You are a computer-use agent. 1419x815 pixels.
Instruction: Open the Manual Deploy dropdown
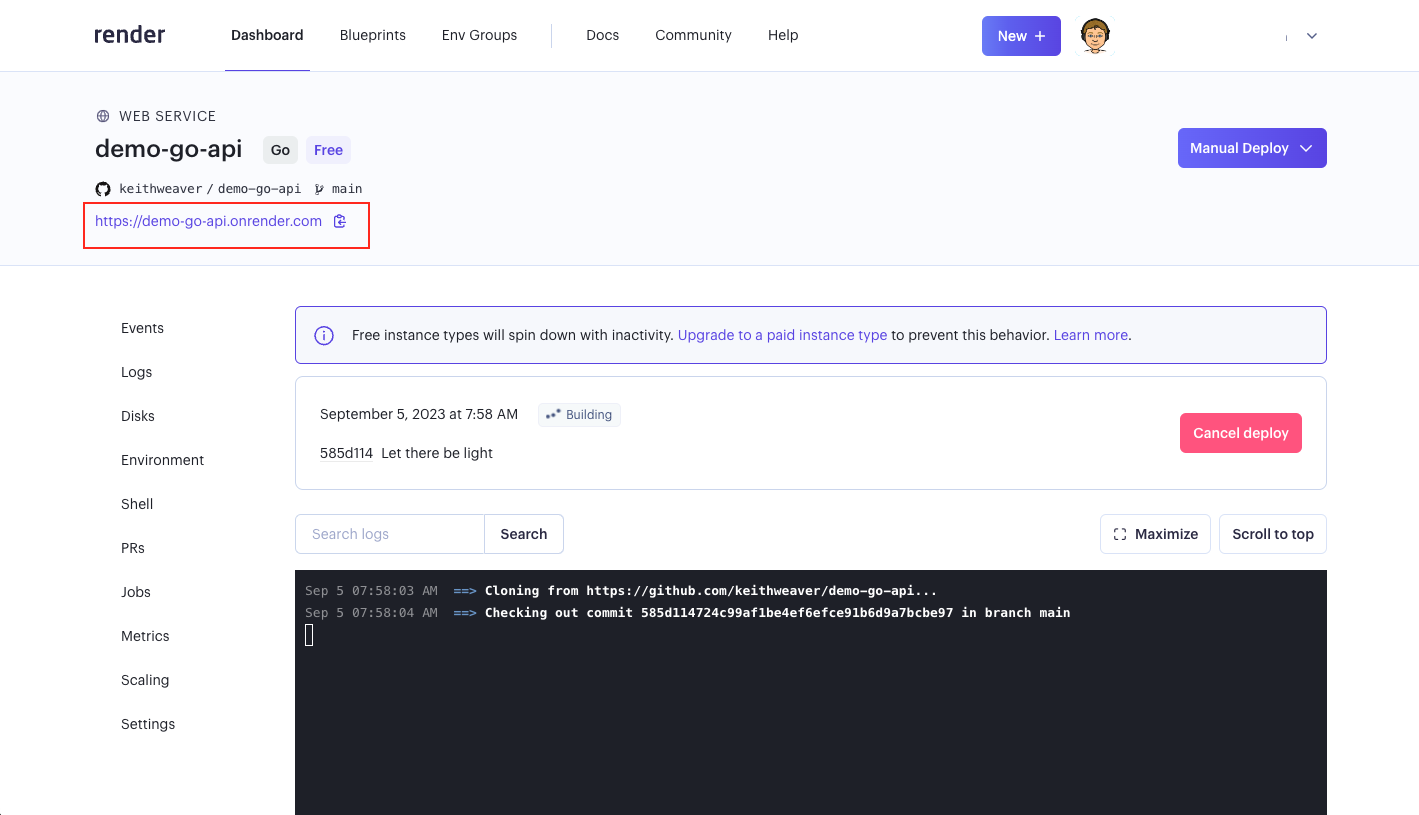point(1251,148)
